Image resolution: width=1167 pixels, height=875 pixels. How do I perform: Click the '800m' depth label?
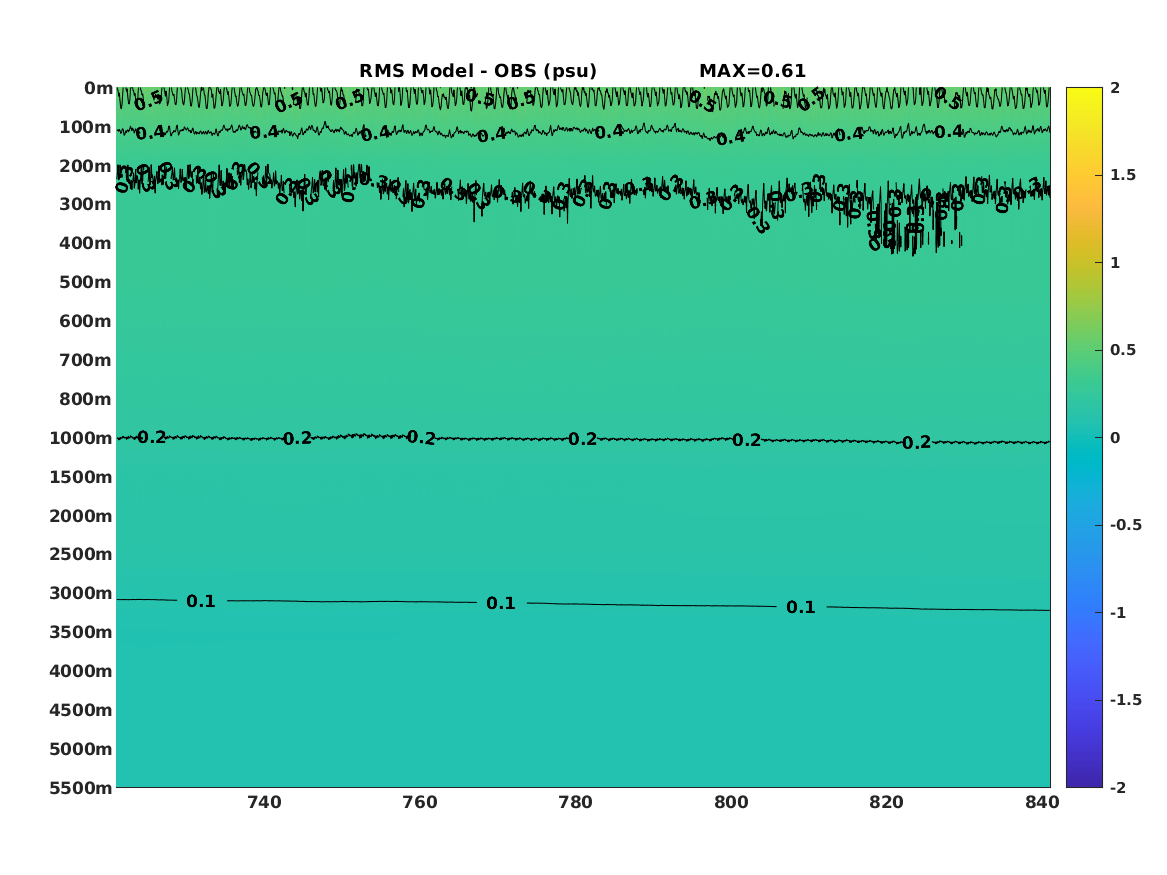point(85,399)
